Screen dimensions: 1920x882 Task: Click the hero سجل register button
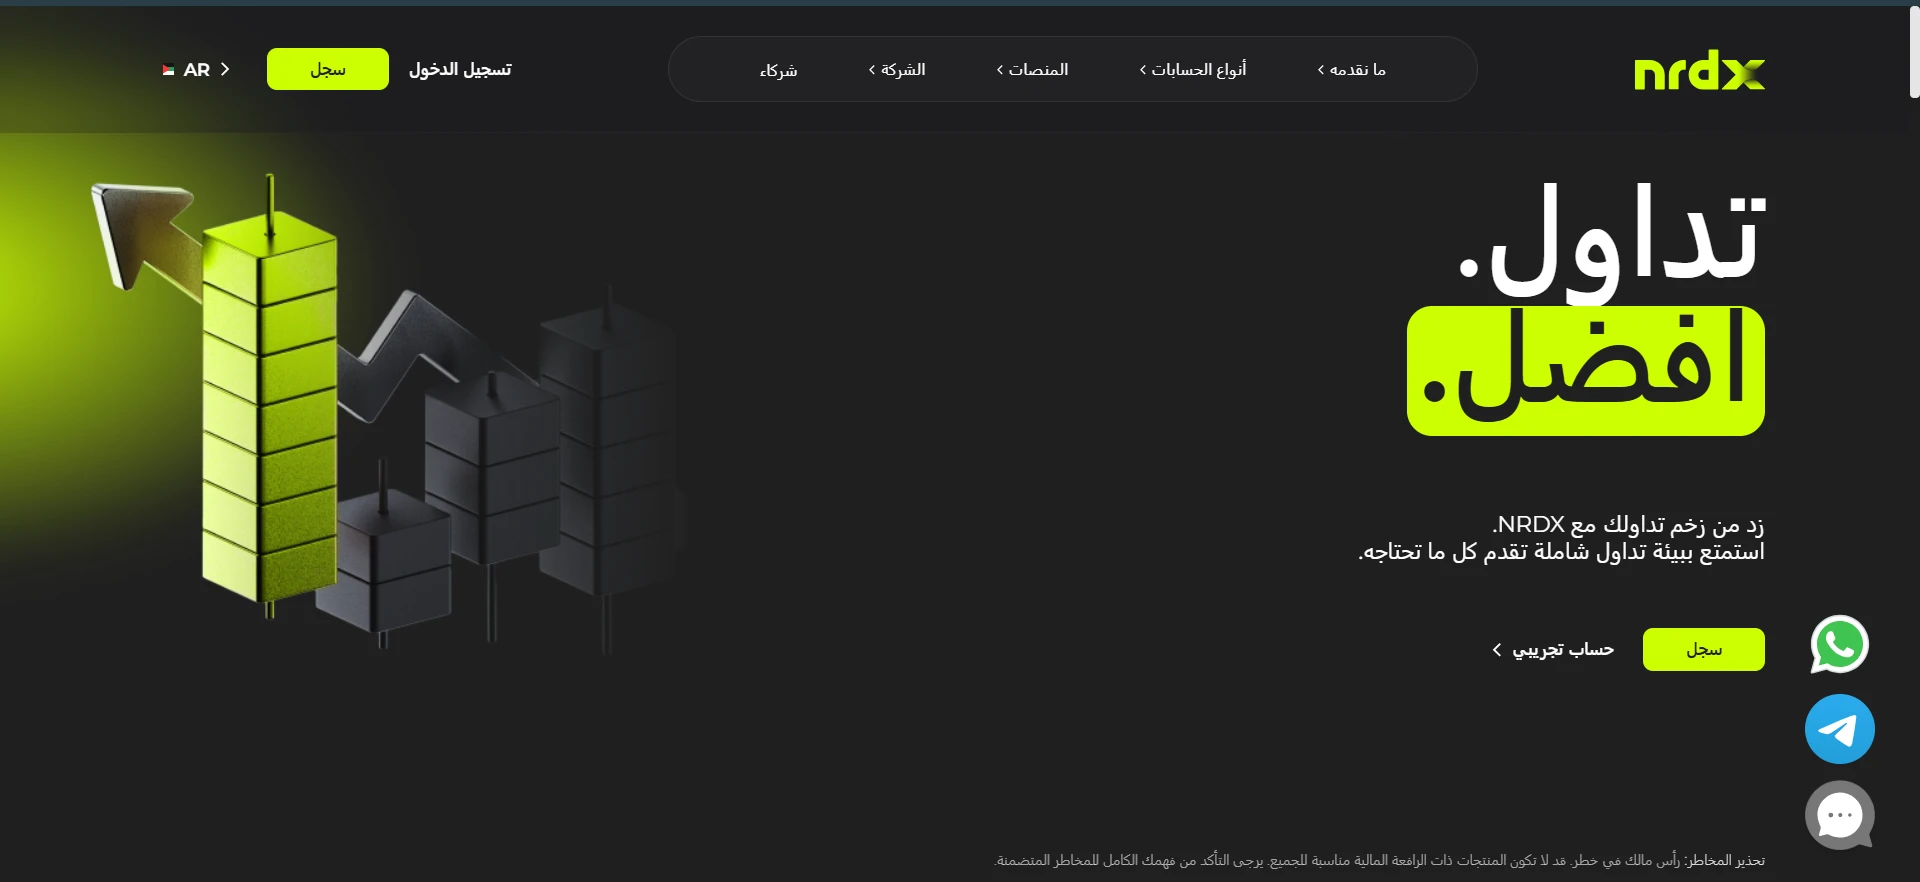(x=1703, y=649)
